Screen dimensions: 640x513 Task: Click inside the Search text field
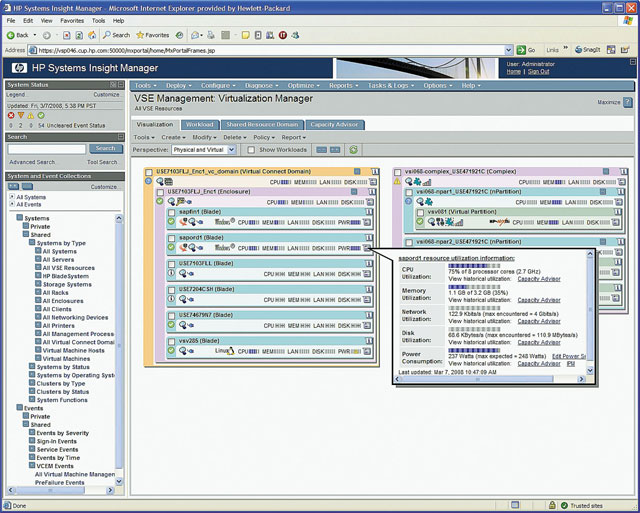[x=47, y=149]
